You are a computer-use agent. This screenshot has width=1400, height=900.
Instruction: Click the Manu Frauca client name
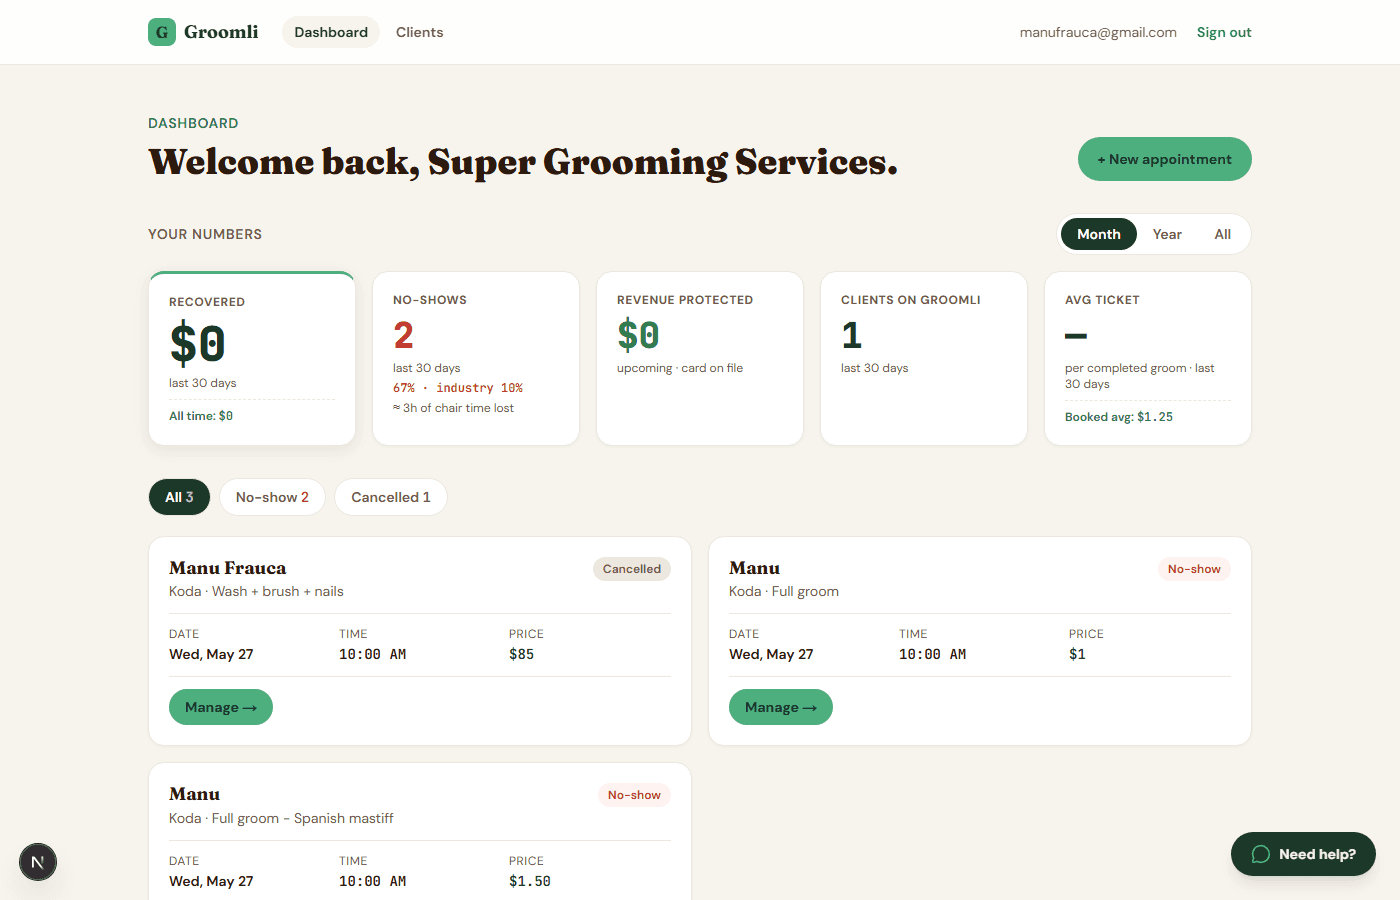click(x=228, y=568)
